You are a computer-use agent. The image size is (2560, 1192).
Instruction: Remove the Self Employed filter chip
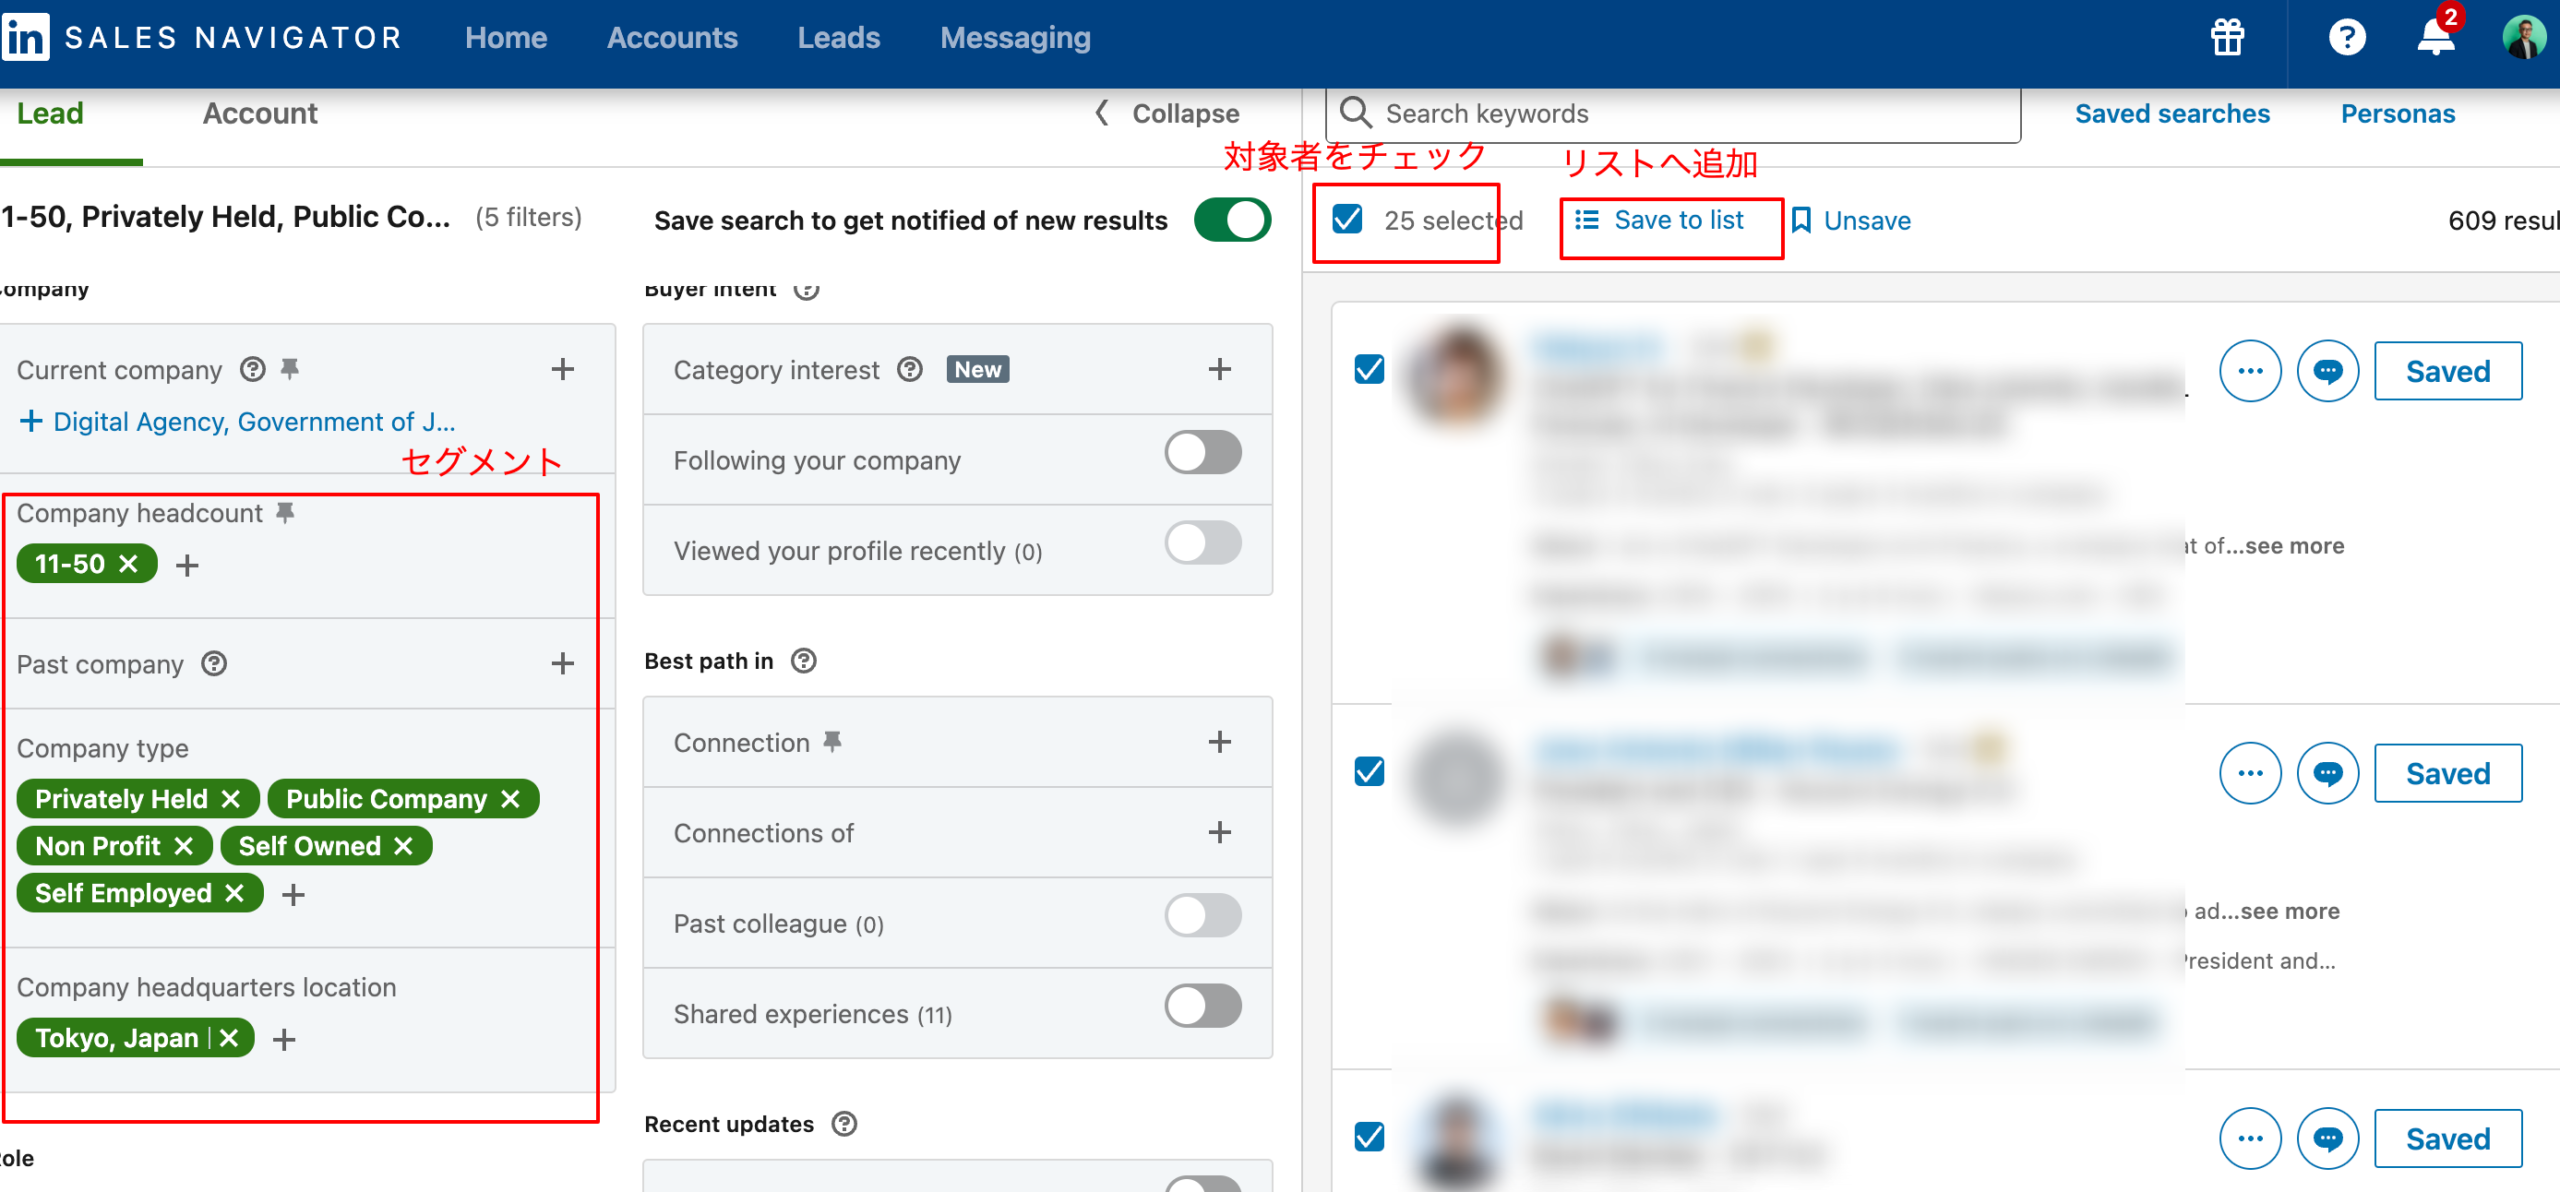[x=234, y=893]
